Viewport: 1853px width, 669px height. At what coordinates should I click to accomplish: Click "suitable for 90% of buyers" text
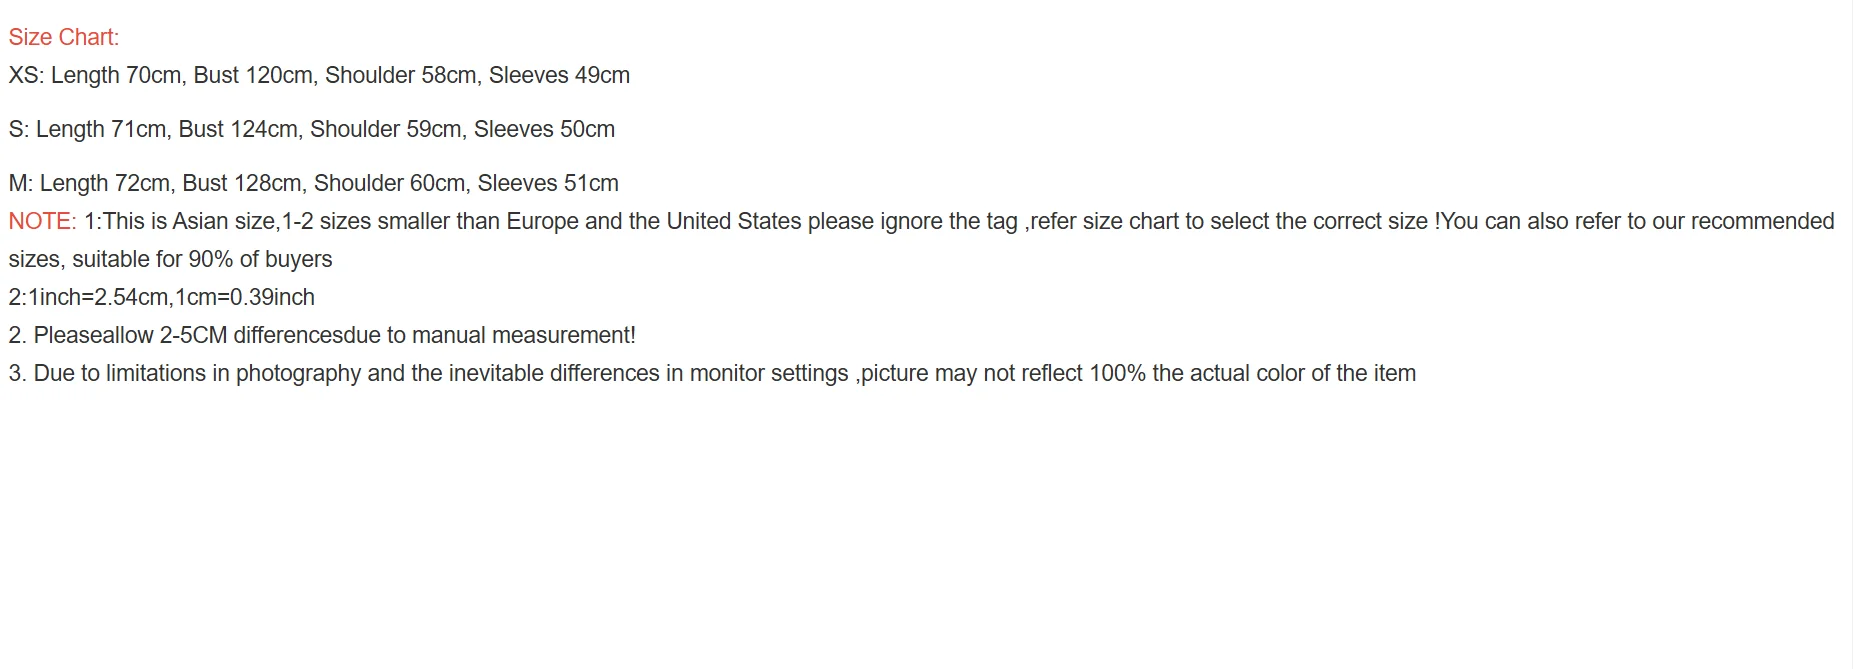pyautogui.click(x=202, y=259)
